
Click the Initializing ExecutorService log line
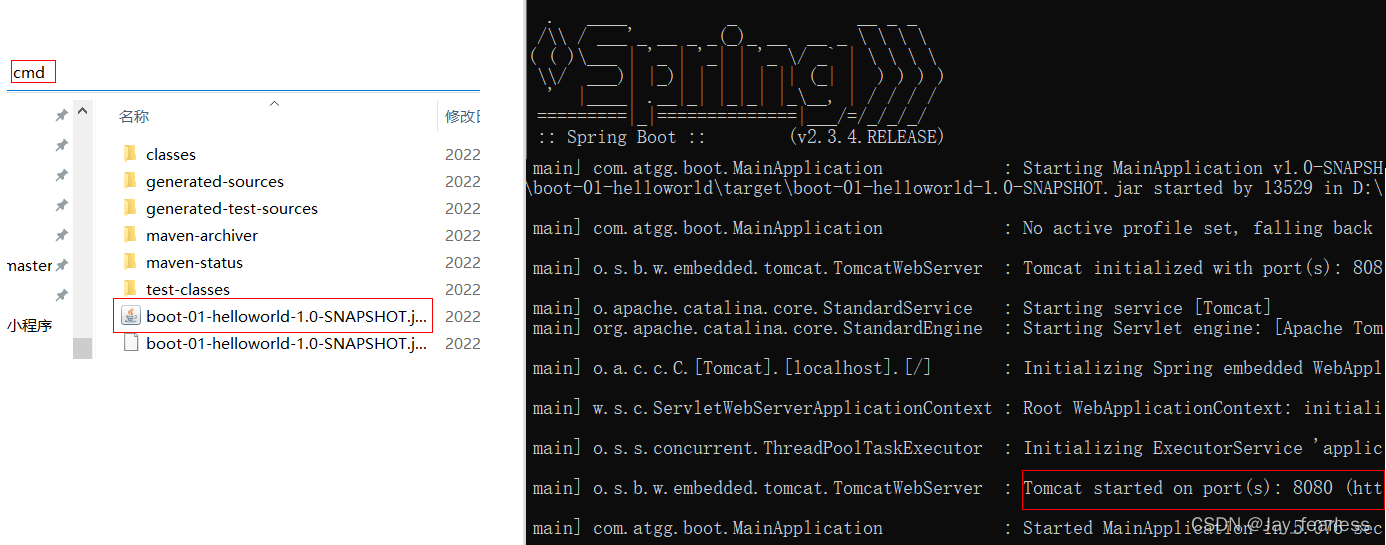[959, 448]
